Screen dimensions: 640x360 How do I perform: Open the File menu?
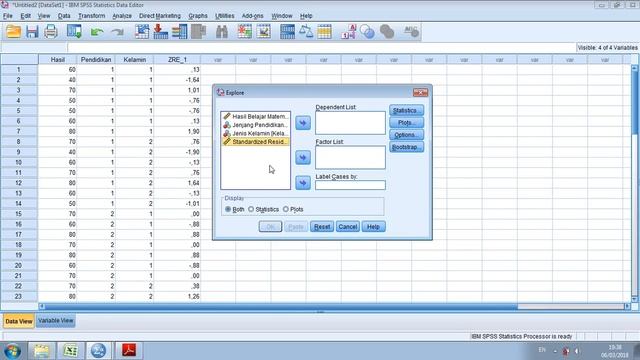click(8, 16)
